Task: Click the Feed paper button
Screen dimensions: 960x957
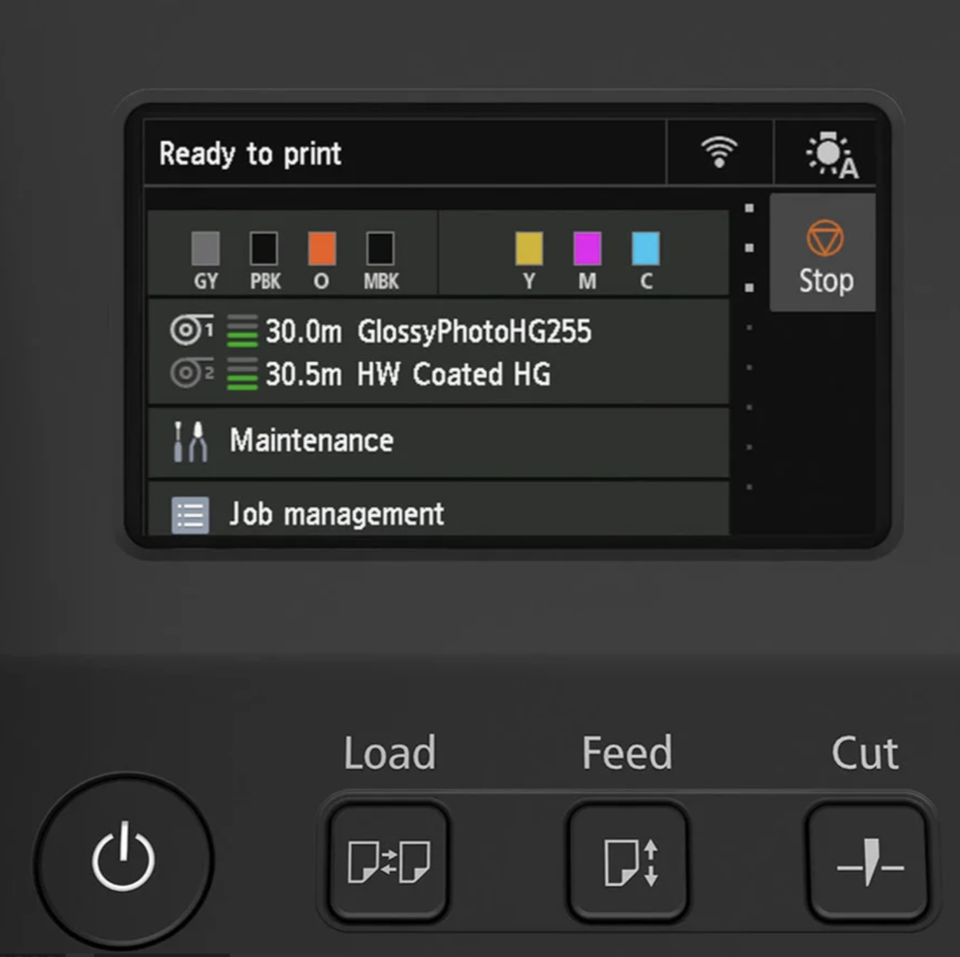Action: tap(628, 862)
